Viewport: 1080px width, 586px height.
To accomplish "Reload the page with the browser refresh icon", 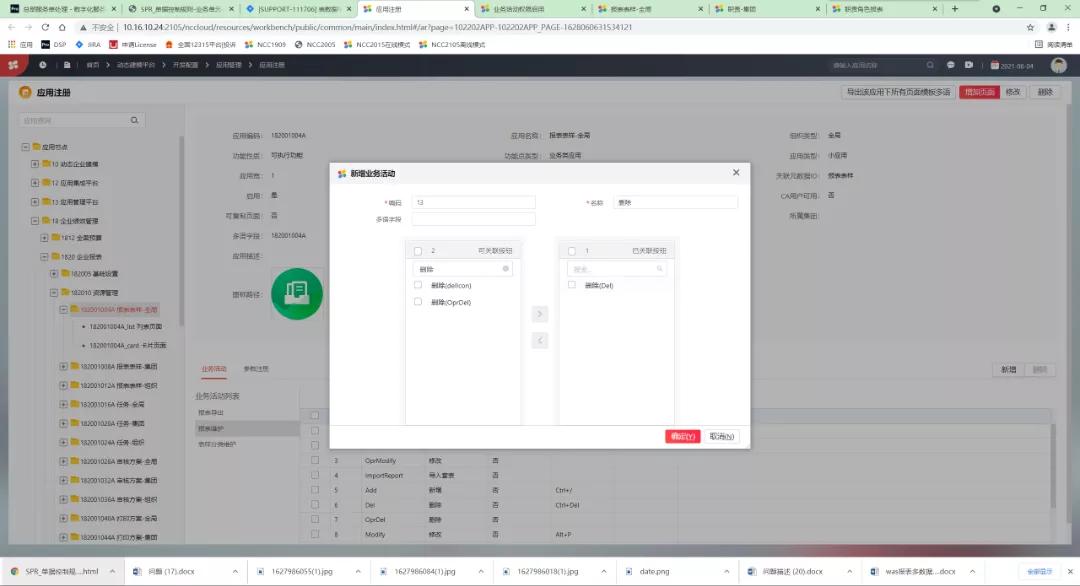I will click(45, 27).
